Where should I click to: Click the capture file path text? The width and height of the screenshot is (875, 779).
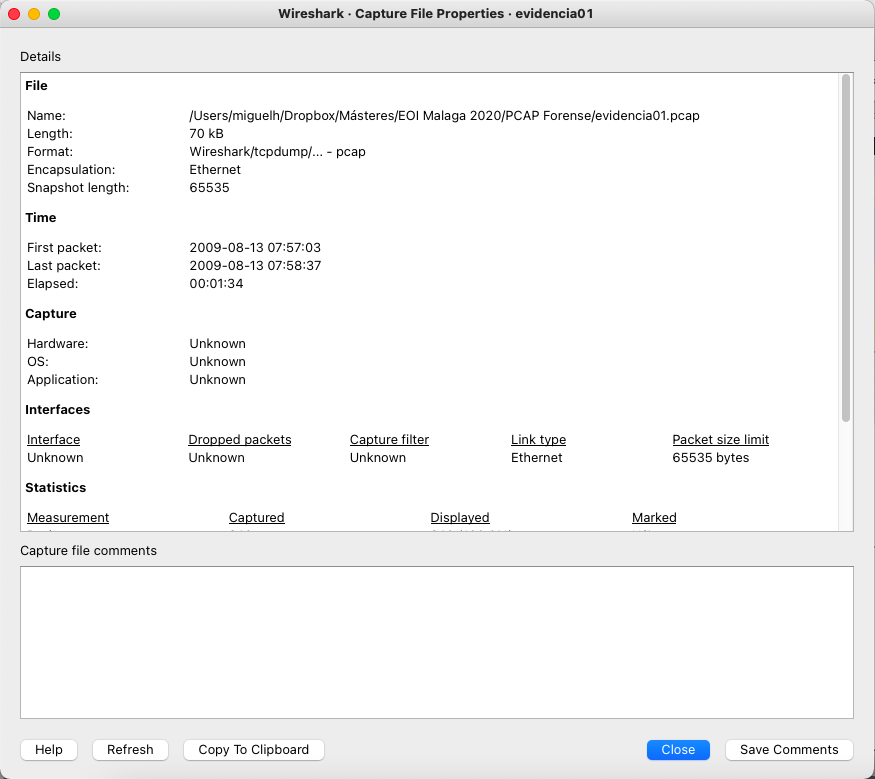pos(444,116)
